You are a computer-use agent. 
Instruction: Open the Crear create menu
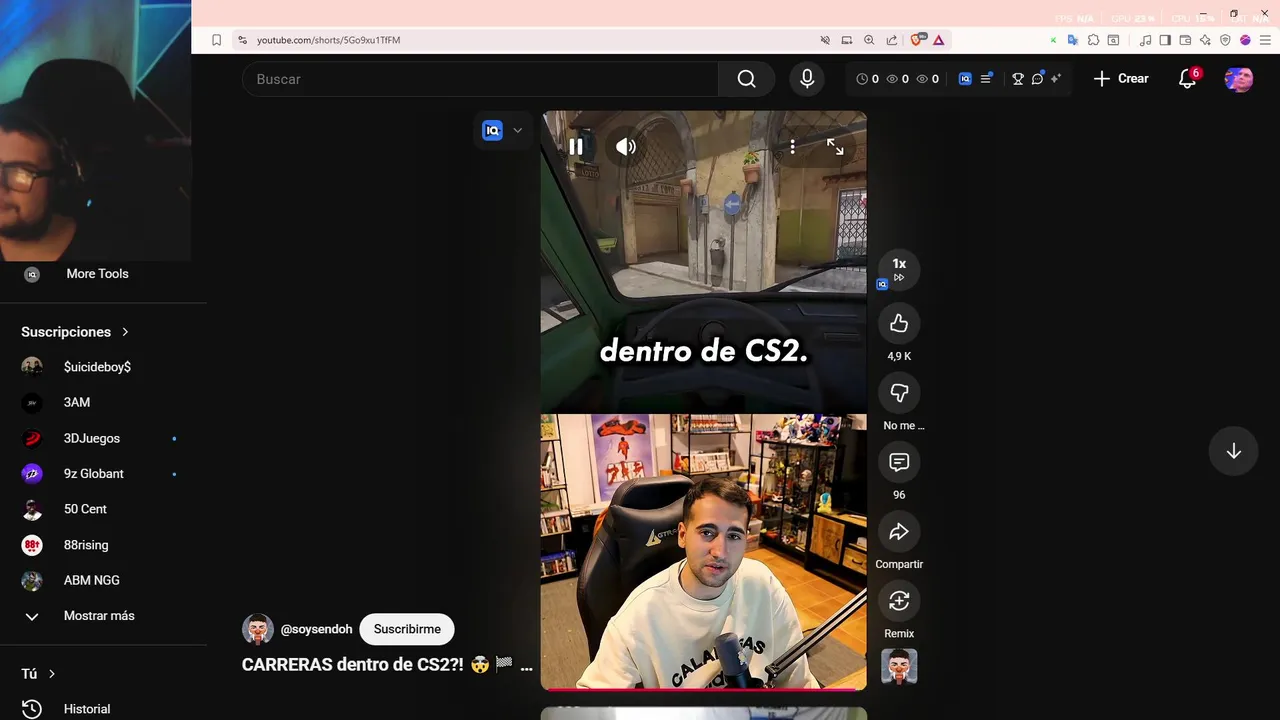(1121, 79)
